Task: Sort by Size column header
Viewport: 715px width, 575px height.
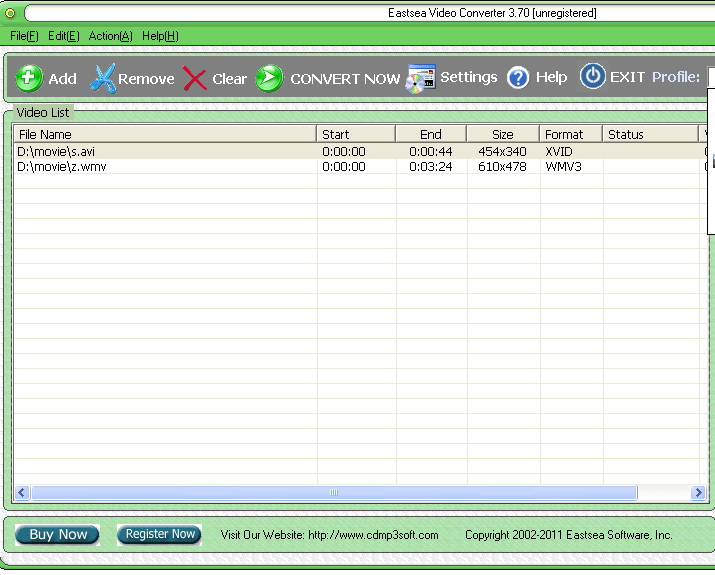Action: pos(503,135)
